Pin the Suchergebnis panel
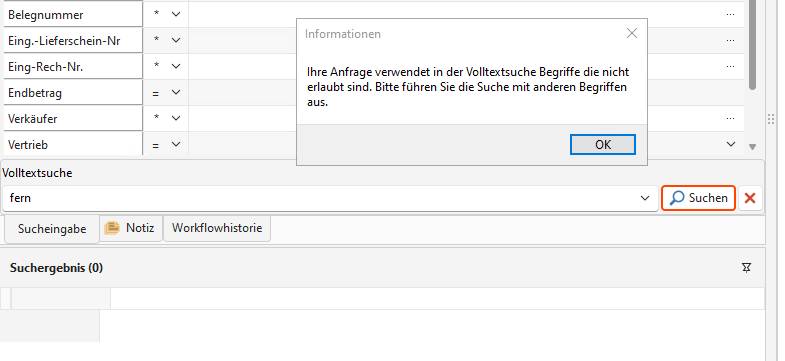The image size is (785, 361). pos(746,268)
